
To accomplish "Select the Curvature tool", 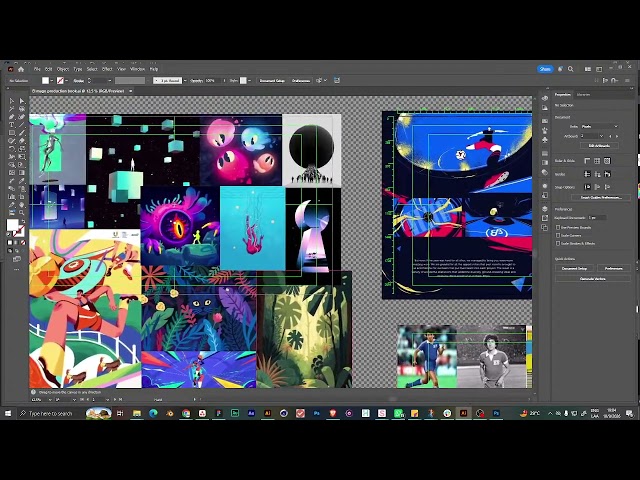I will point(22,117).
